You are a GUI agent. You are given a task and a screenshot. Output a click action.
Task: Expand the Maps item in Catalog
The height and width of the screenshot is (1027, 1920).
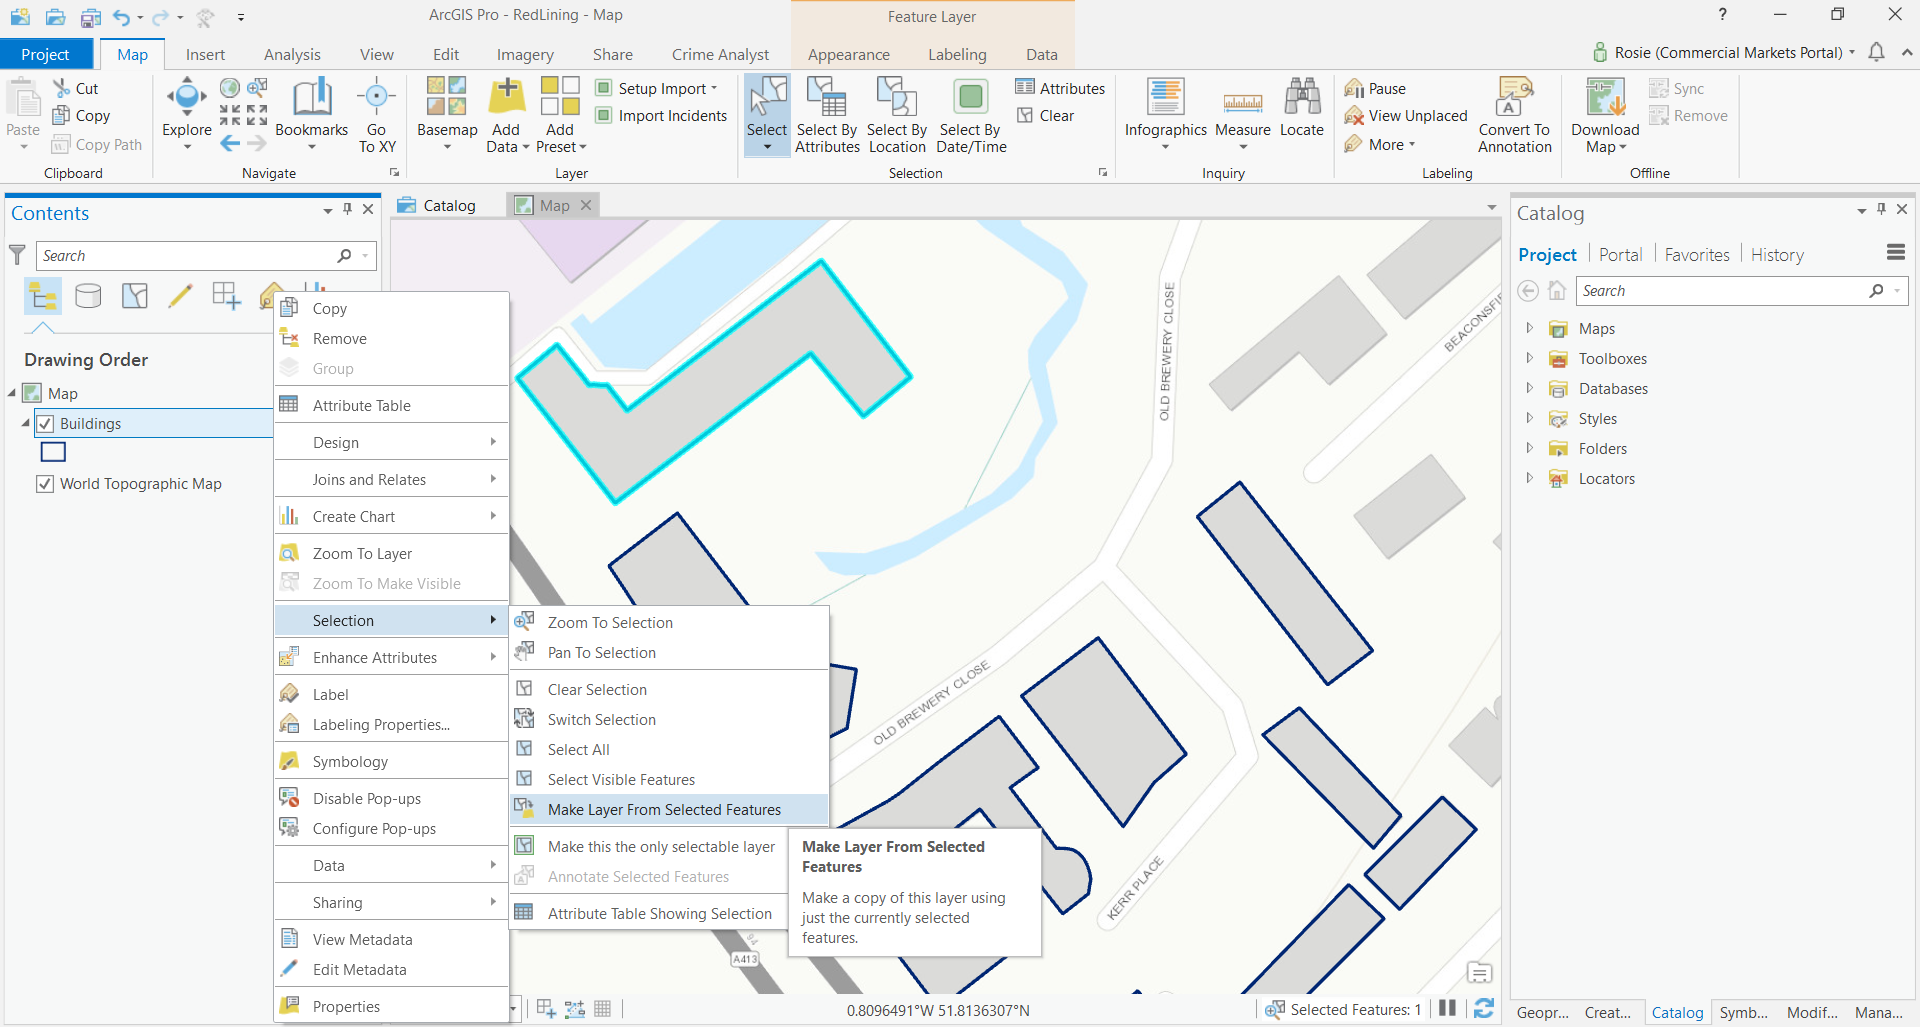pyautogui.click(x=1529, y=328)
